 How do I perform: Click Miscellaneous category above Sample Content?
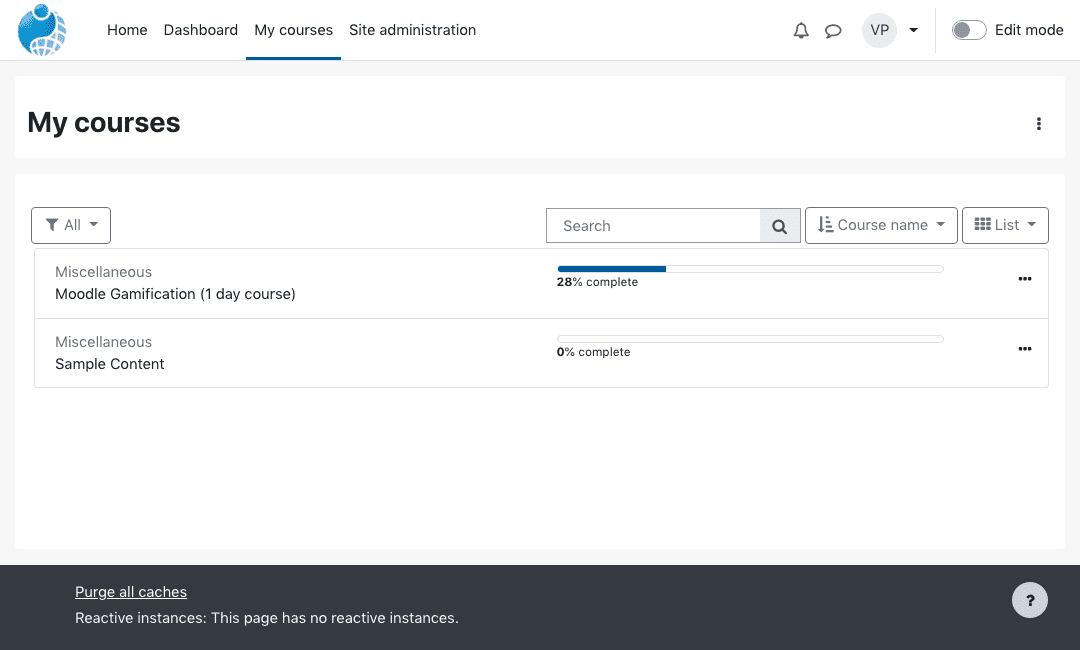click(103, 342)
